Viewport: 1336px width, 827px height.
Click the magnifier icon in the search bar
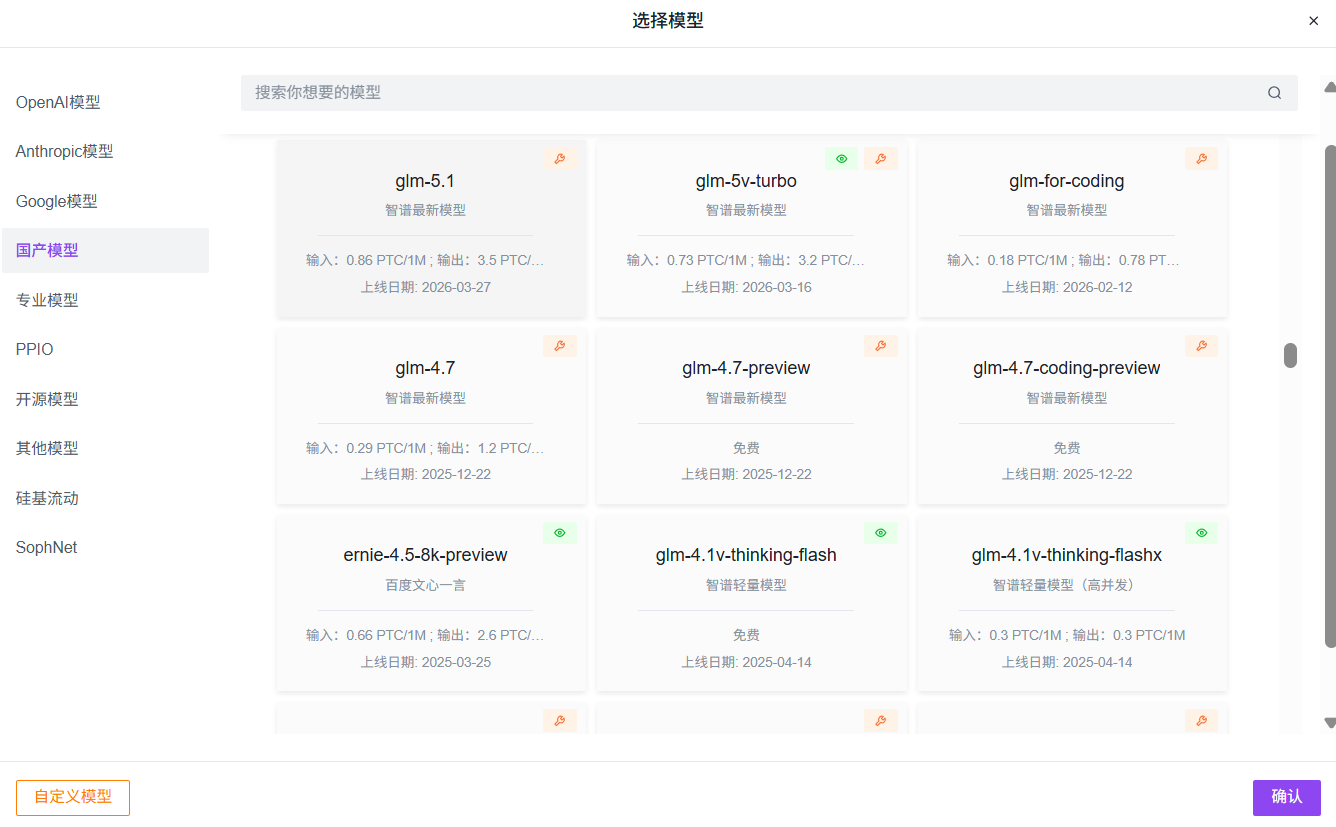[x=1274, y=92]
